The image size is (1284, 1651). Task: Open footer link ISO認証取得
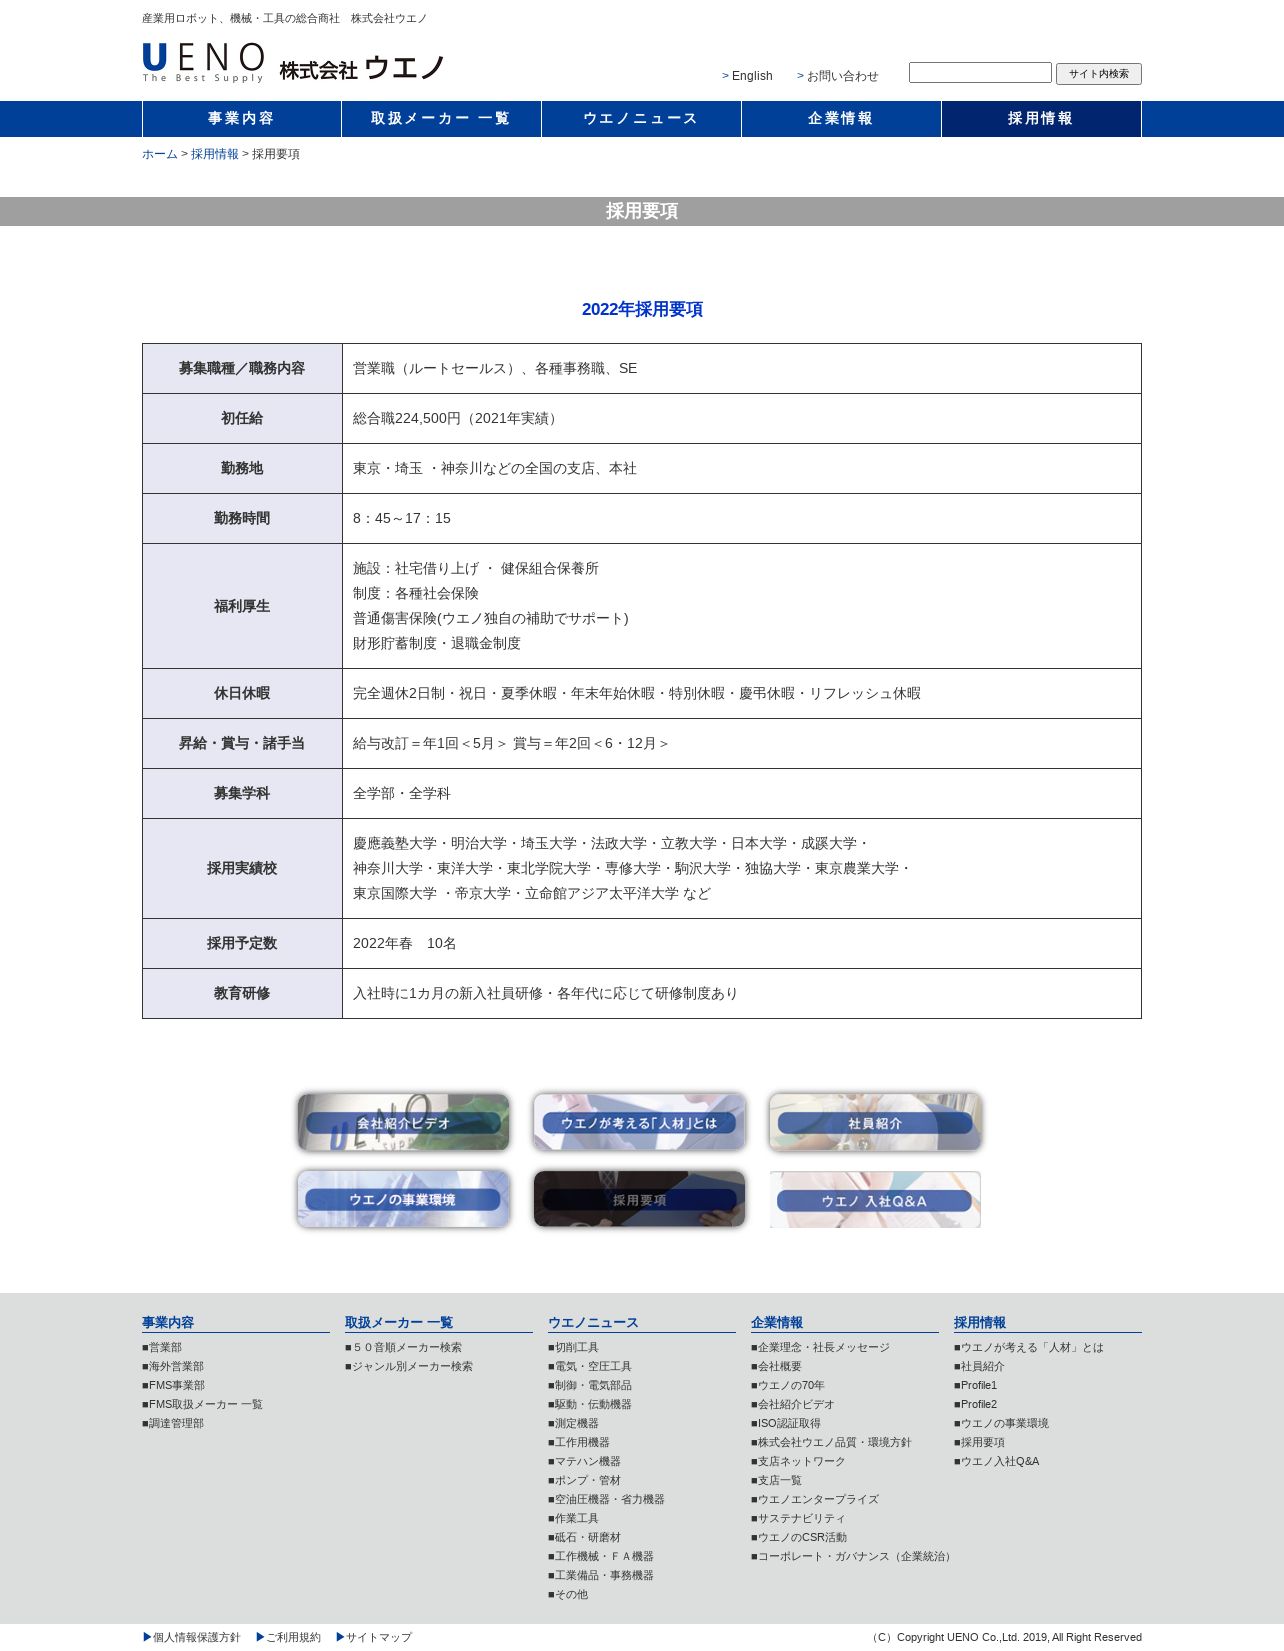786,1424
